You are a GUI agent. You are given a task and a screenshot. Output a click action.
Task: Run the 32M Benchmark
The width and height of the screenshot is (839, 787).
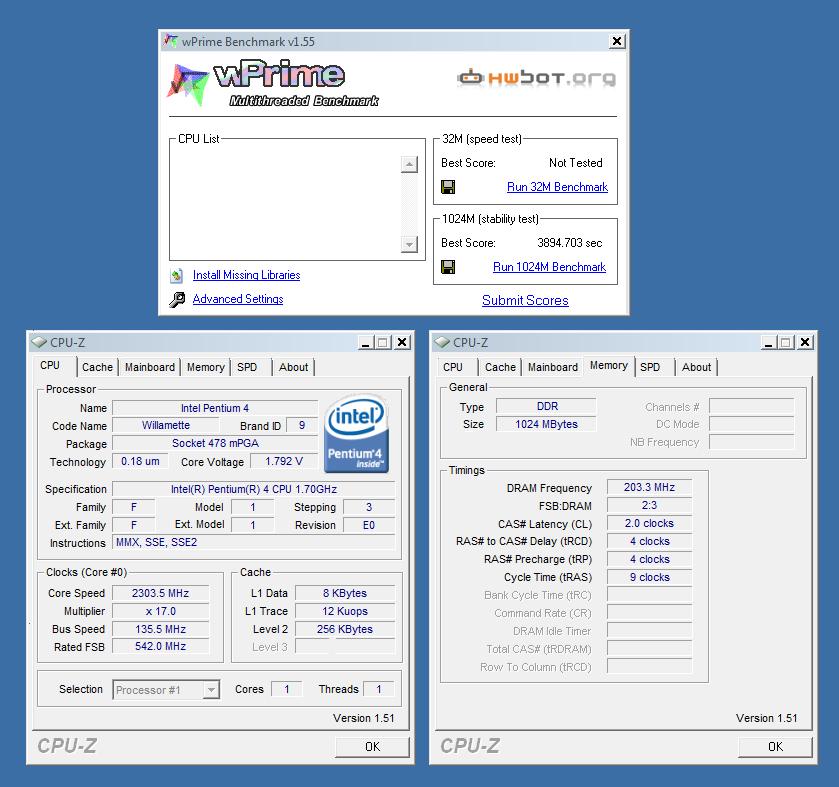click(557, 187)
